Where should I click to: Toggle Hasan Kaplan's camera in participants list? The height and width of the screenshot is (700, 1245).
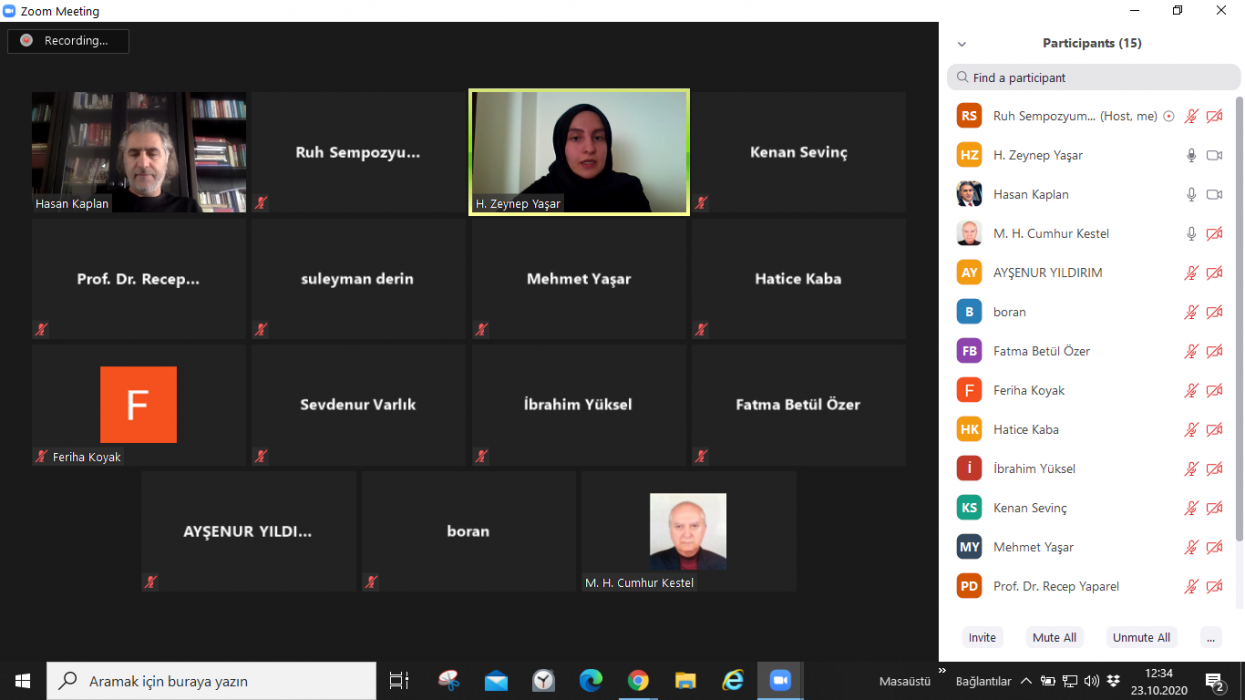click(x=1214, y=194)
